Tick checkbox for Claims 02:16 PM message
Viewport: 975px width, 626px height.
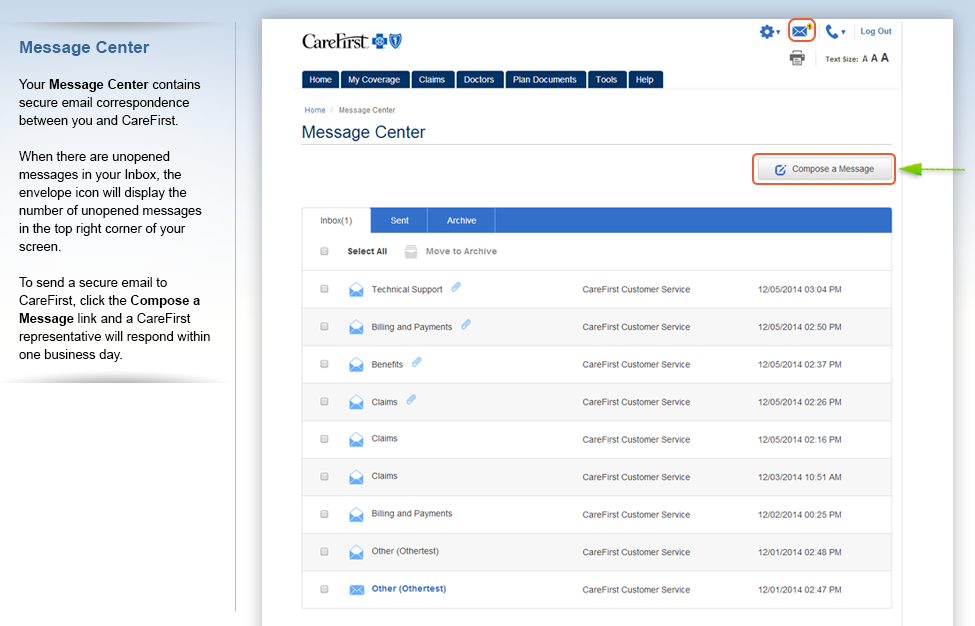[324, 439]
